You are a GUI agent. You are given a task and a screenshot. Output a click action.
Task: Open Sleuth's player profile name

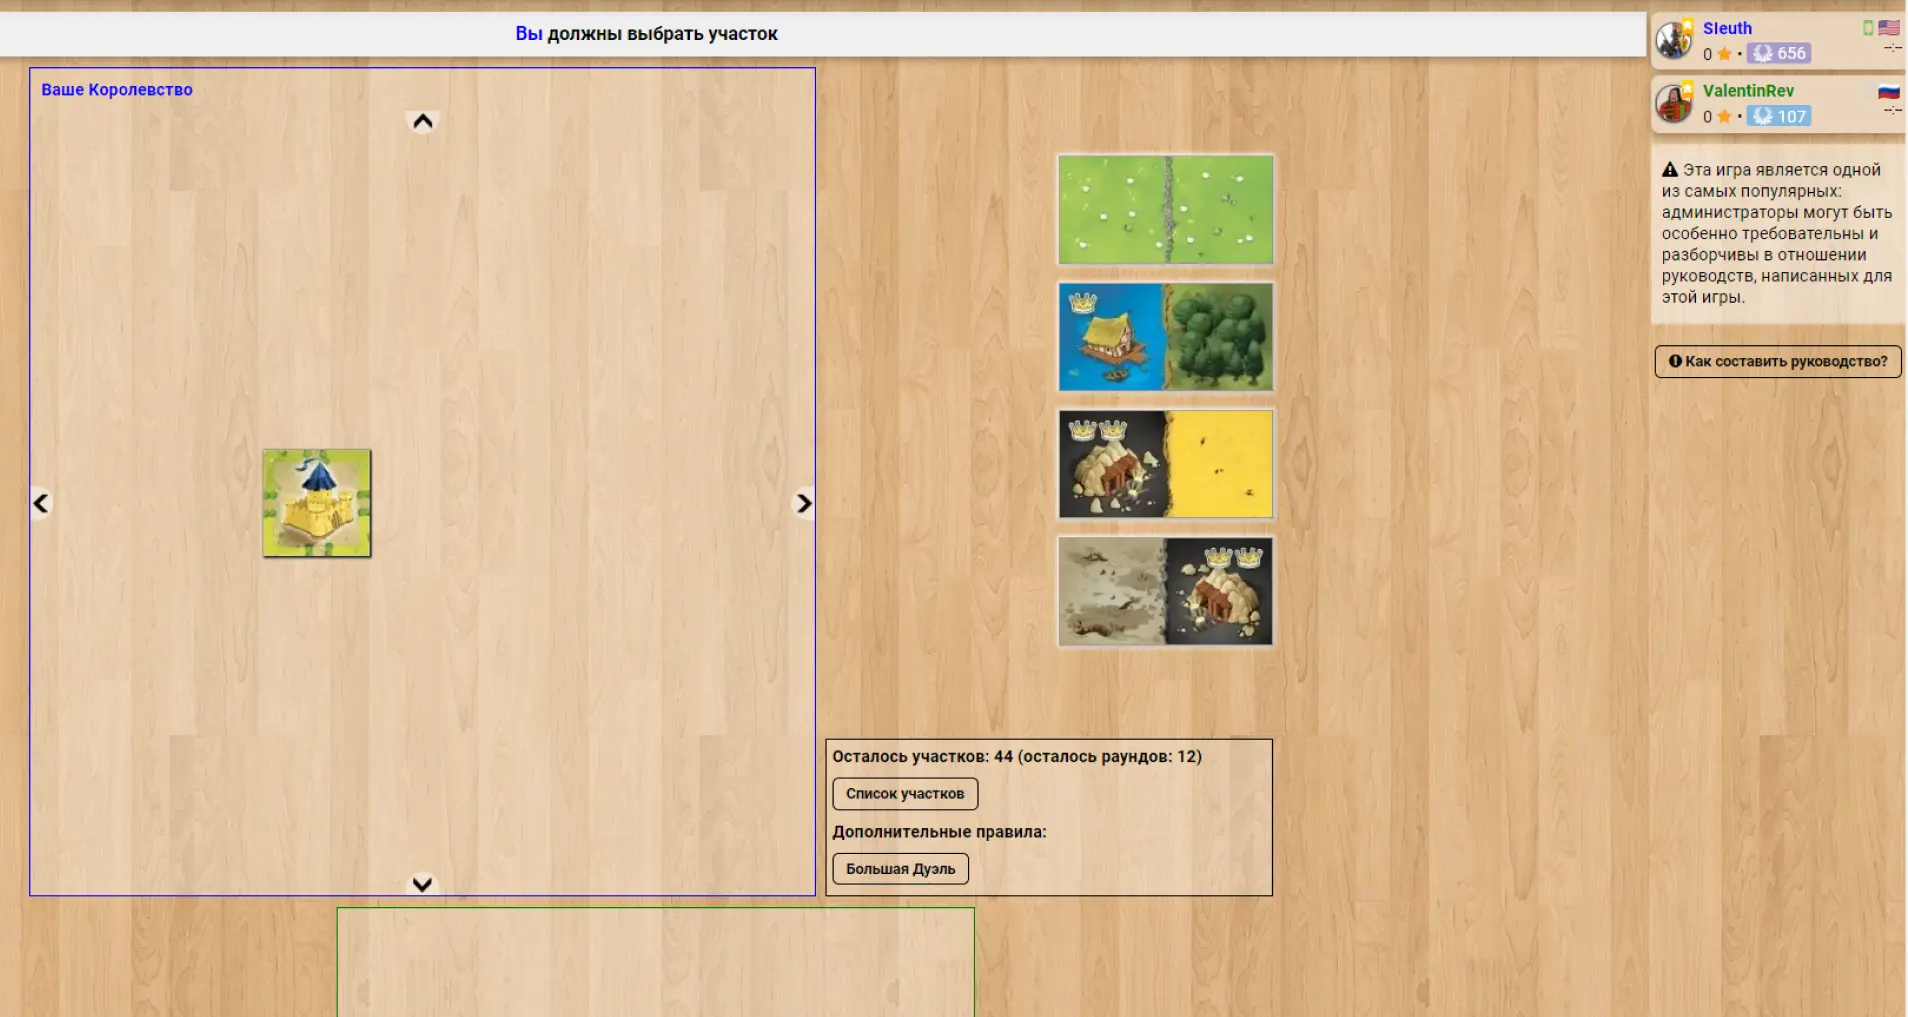click(1727, 29)
